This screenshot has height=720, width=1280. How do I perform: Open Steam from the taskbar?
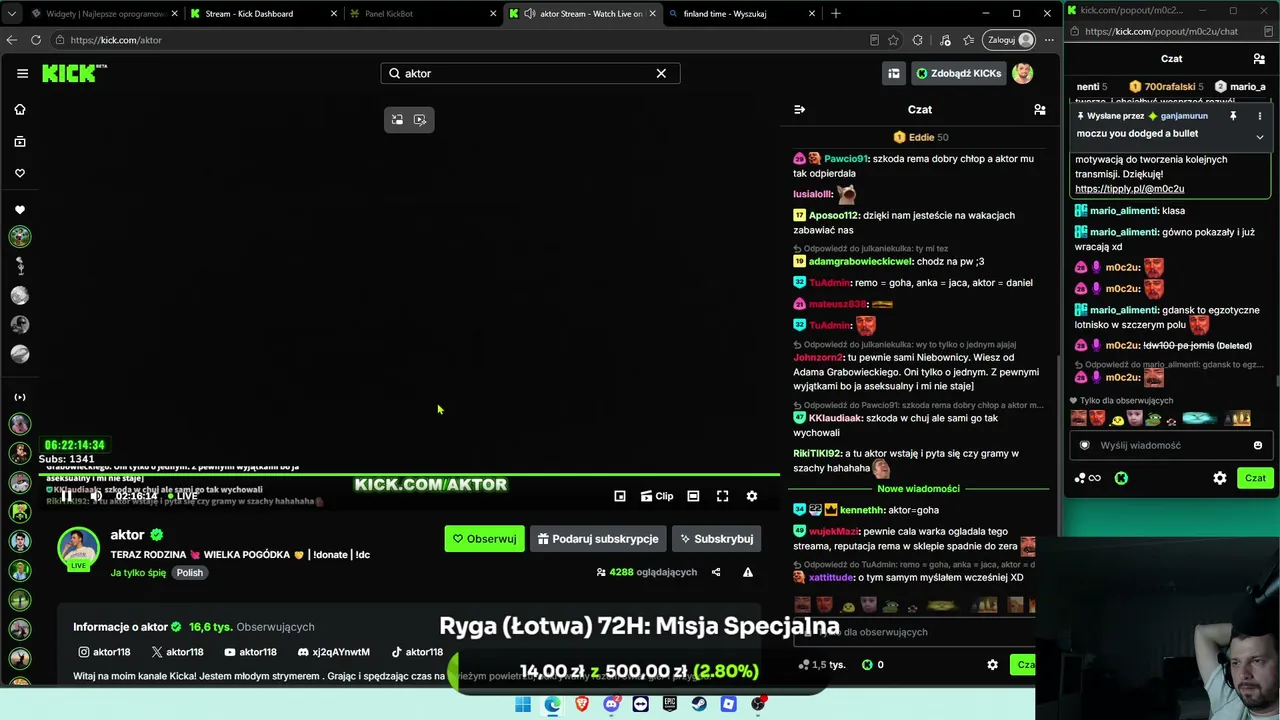click(699, 704)
